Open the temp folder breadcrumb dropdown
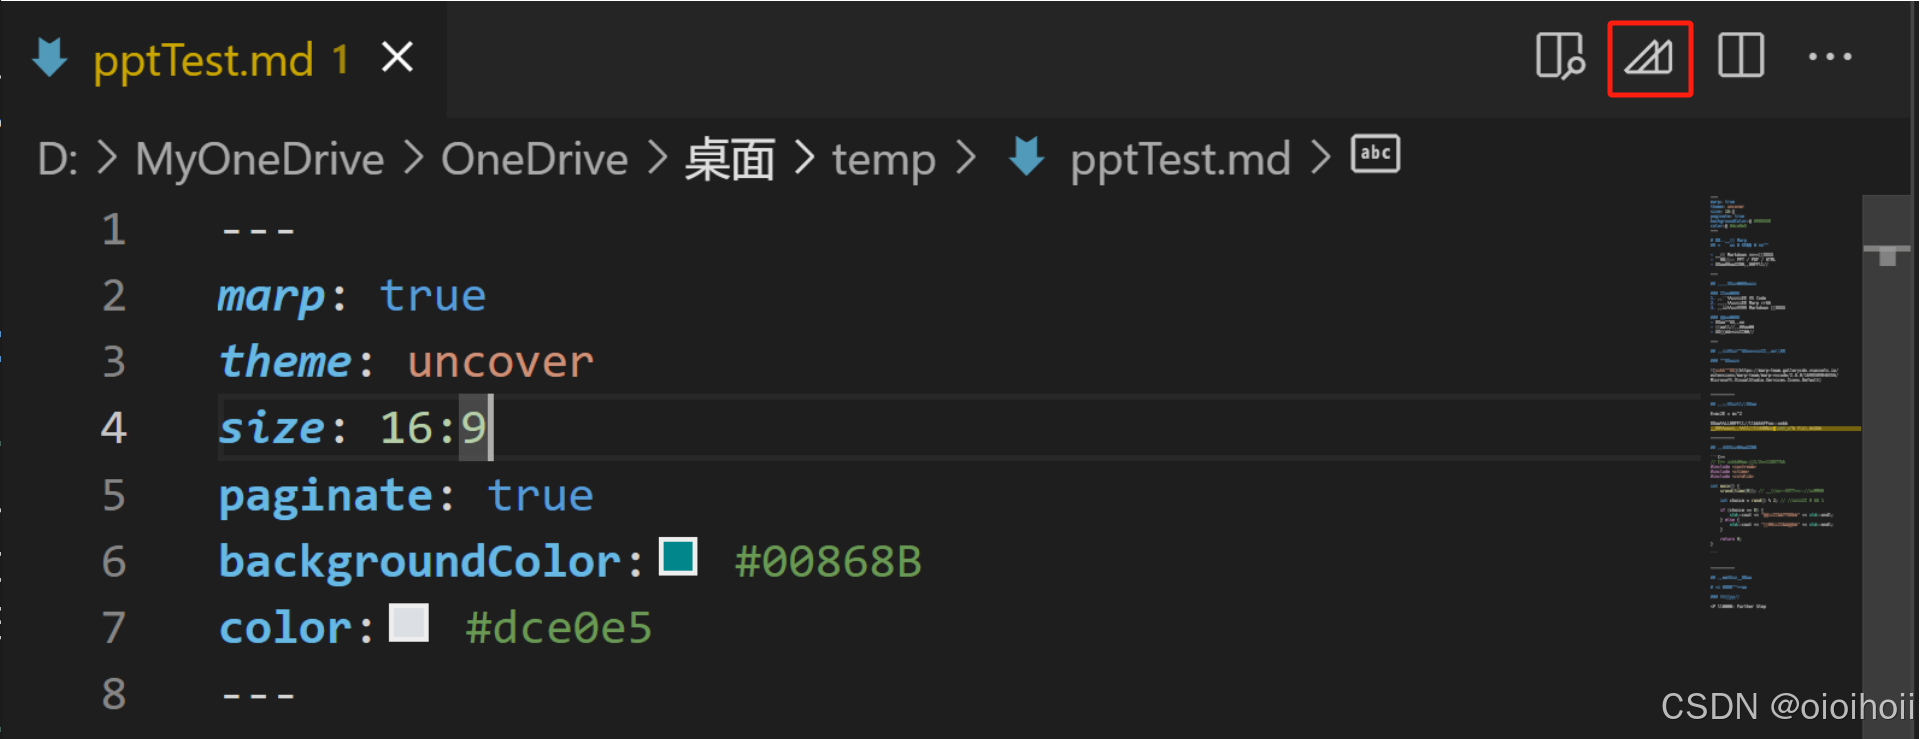This screenshot has height=739, width=1920. 883,159
